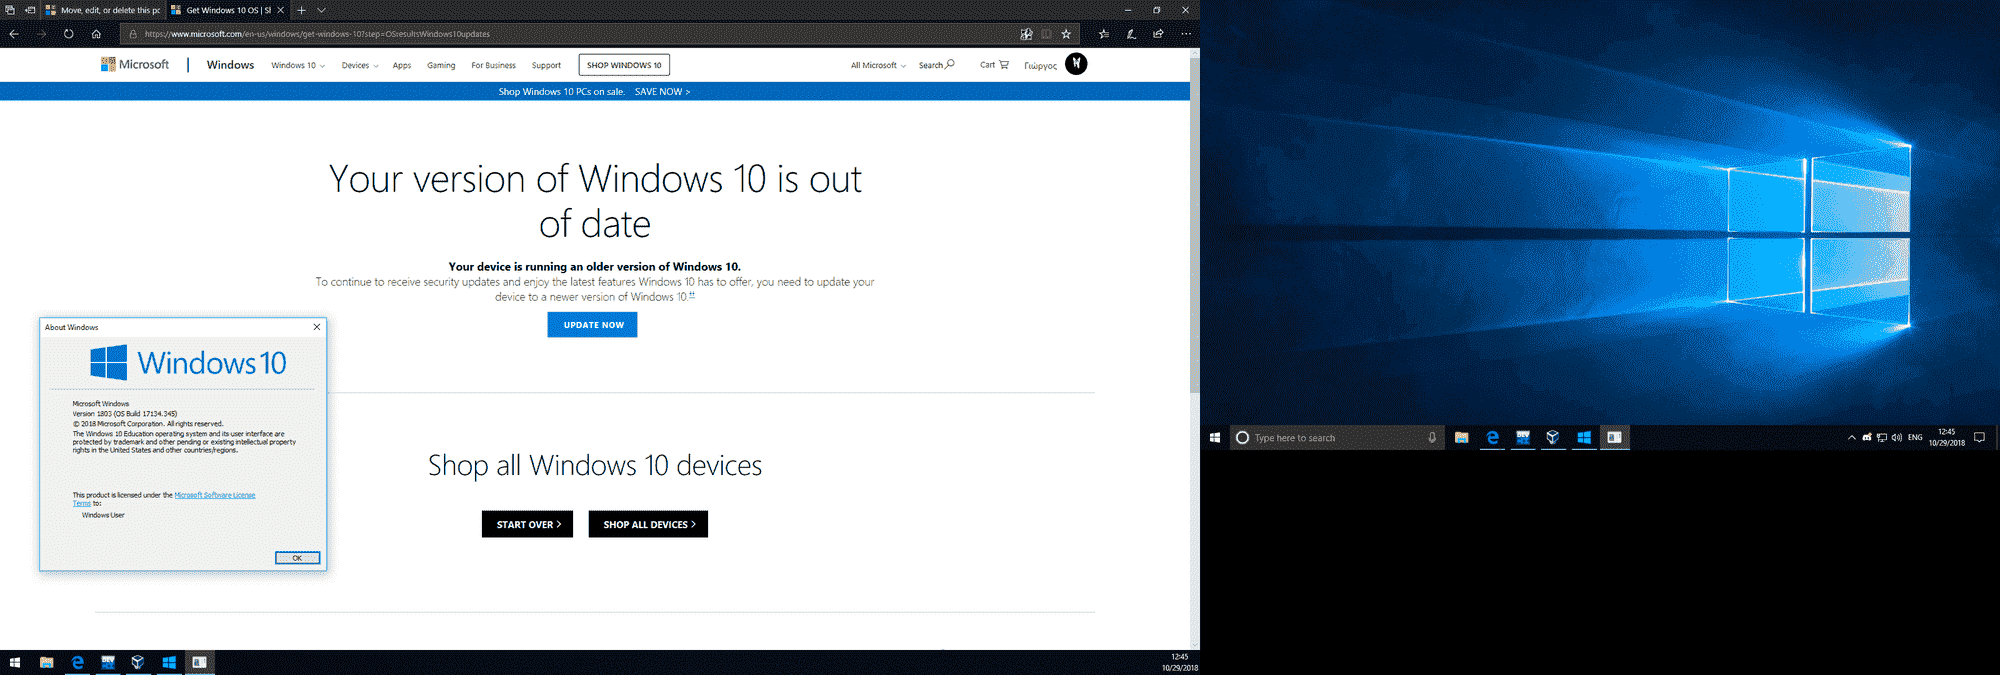Click the UPDATE NOW button
This screenshot has height=675, width=2000.
point(593,325)
